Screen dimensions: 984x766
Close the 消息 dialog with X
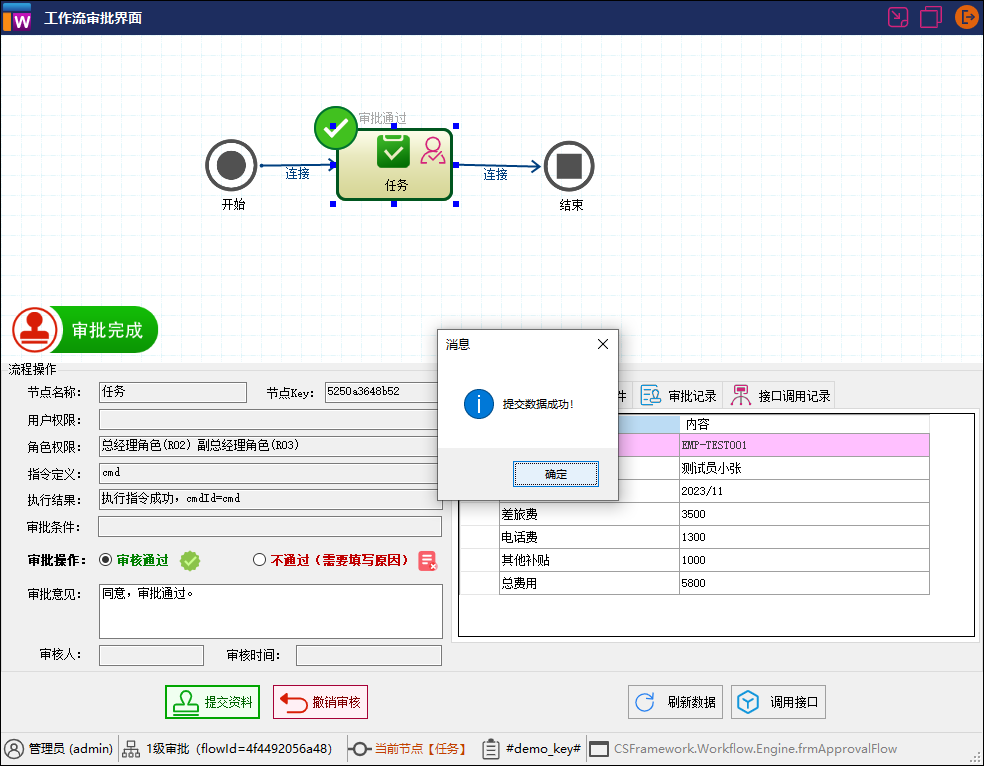point(602,344)
